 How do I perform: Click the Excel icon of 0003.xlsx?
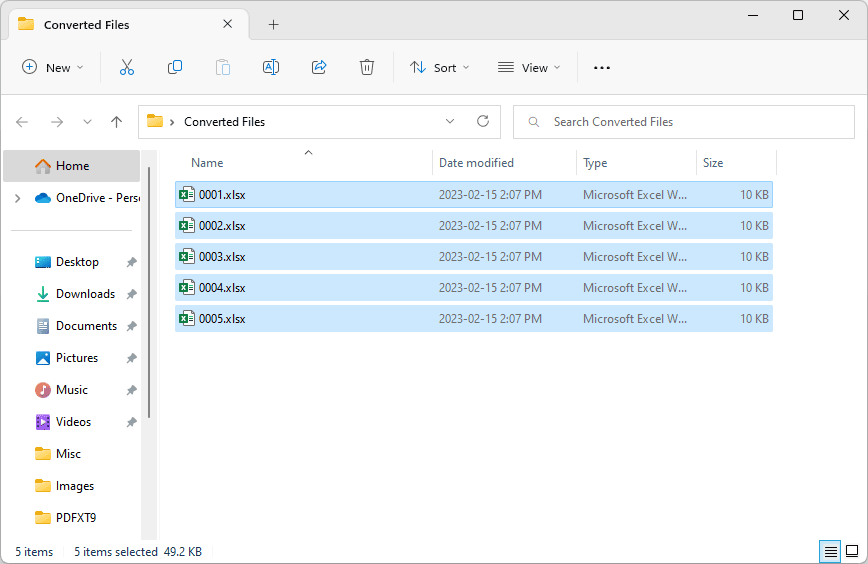[x=187, y=256]
